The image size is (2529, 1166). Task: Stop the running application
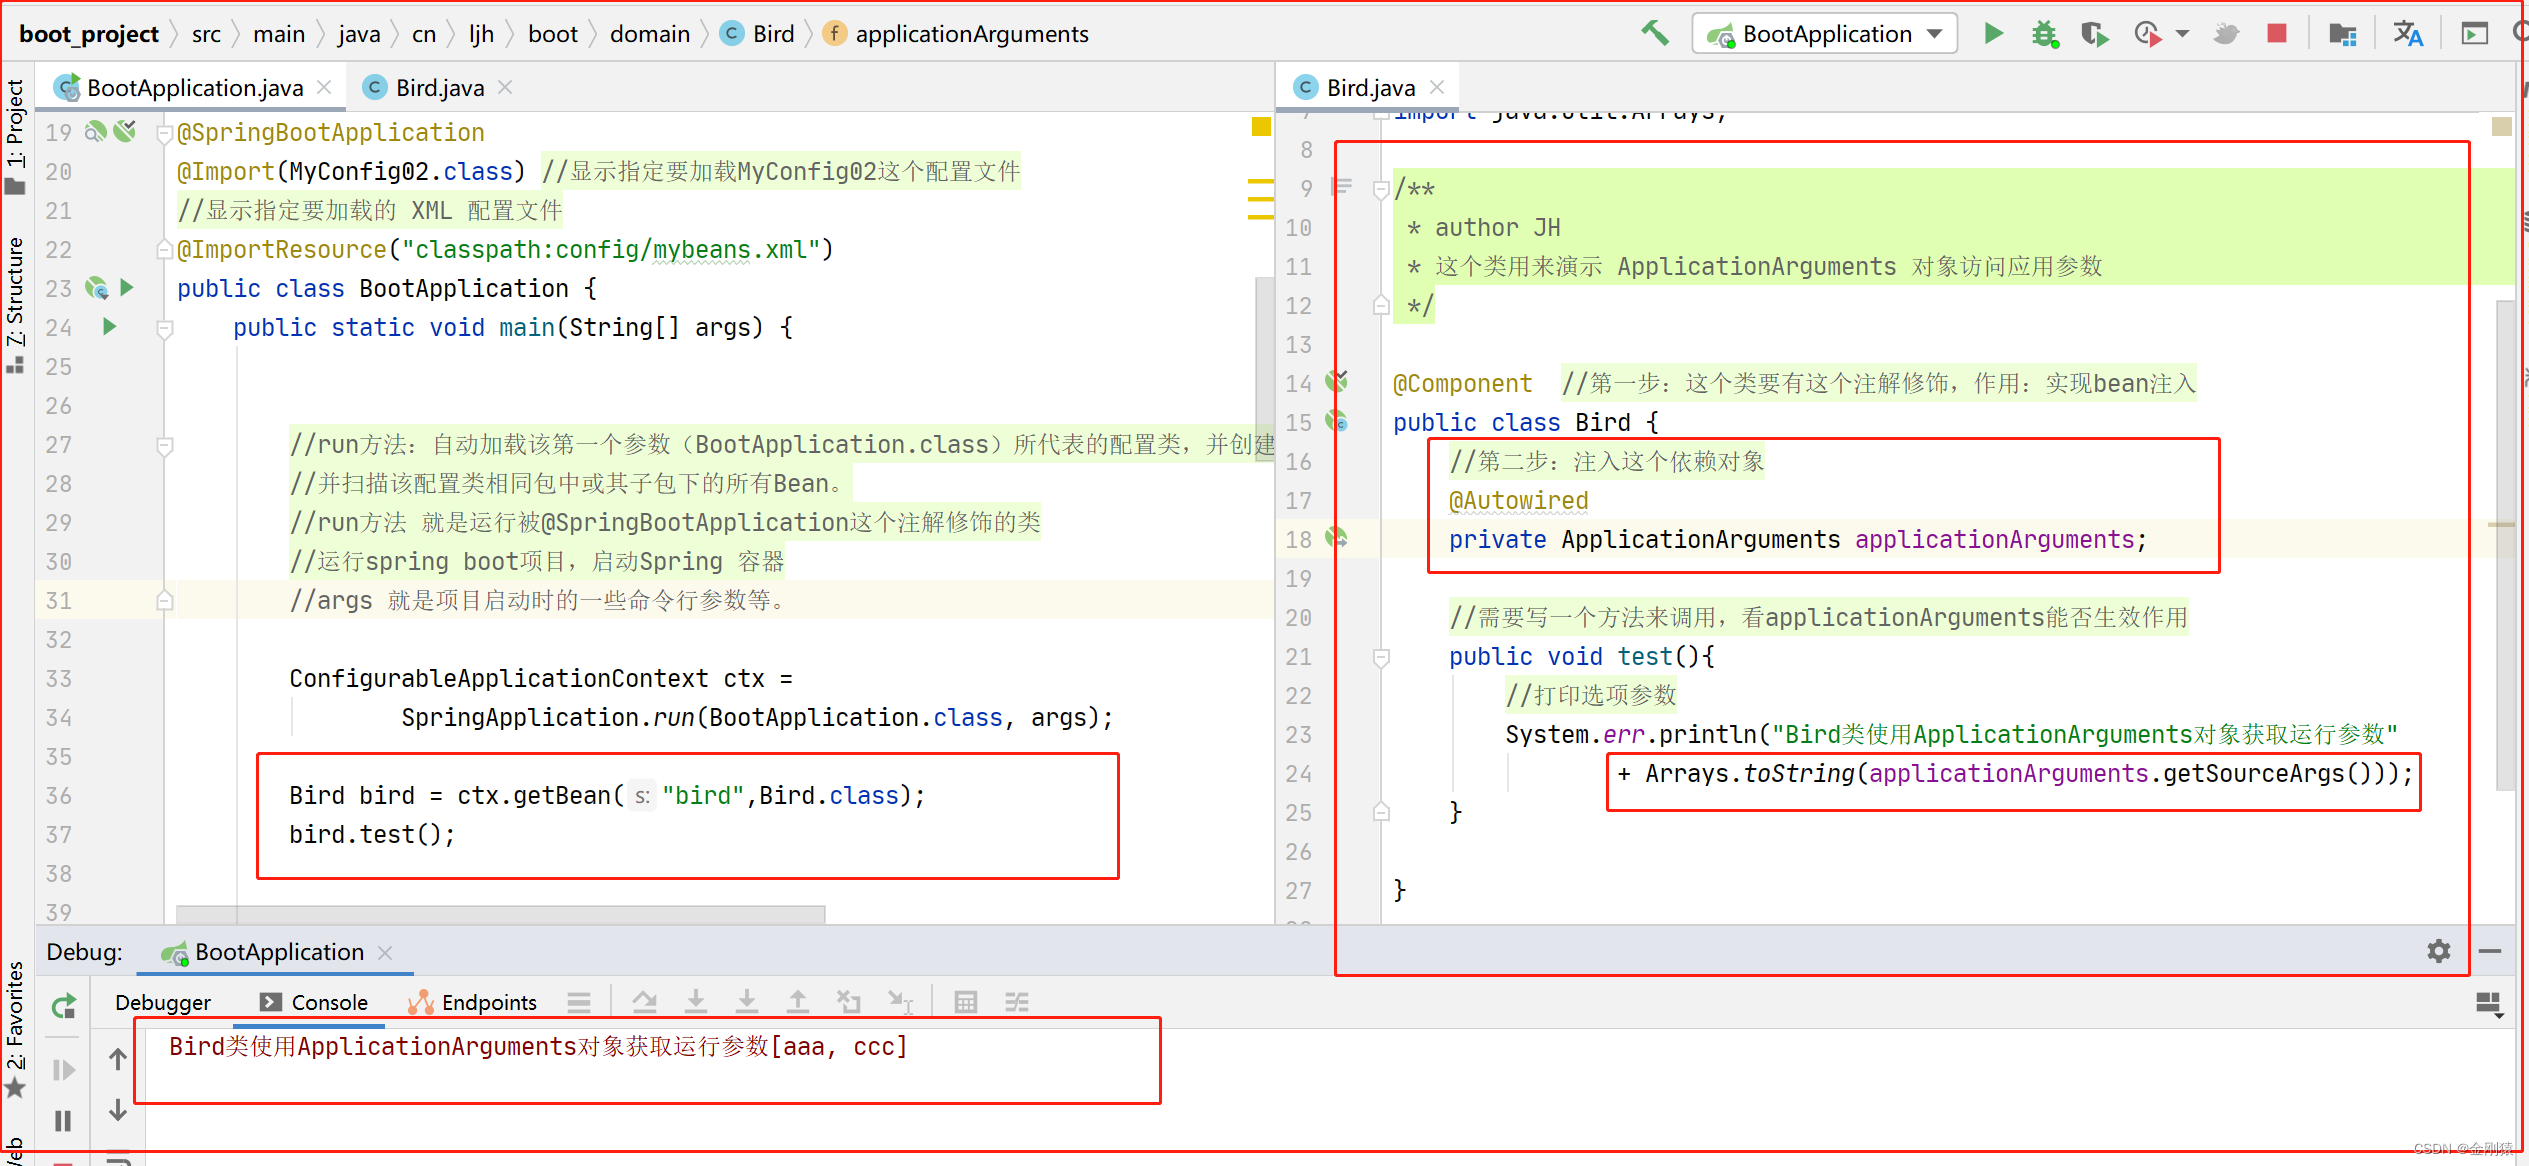click(x=2277, y=34)
